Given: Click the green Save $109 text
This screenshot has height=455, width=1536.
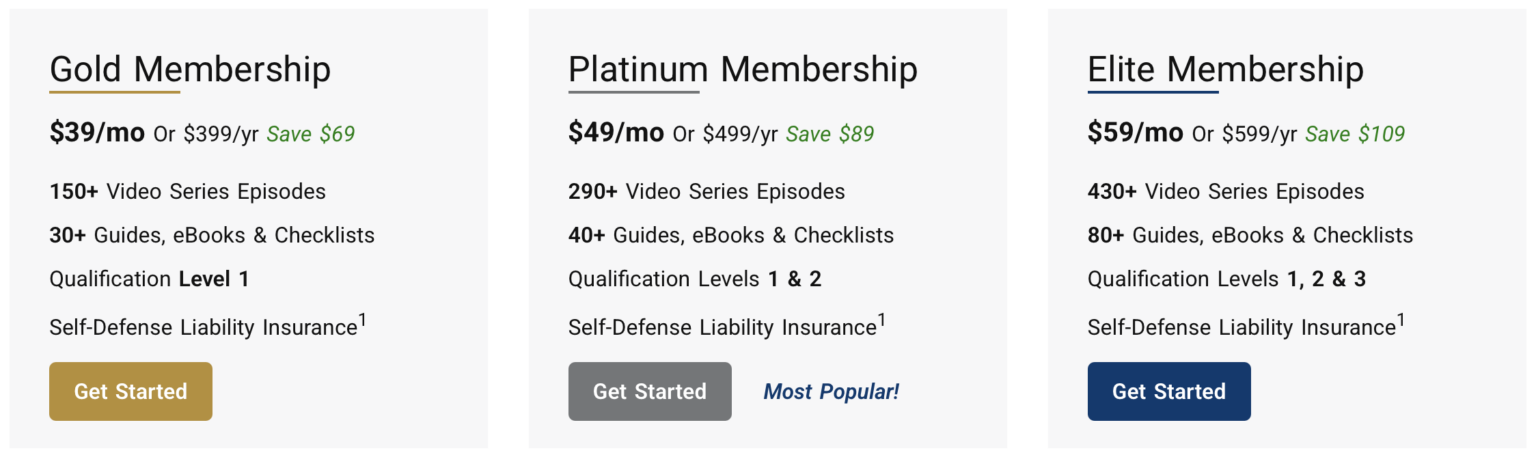Looking at the screenshot, I should (1355, 134).
